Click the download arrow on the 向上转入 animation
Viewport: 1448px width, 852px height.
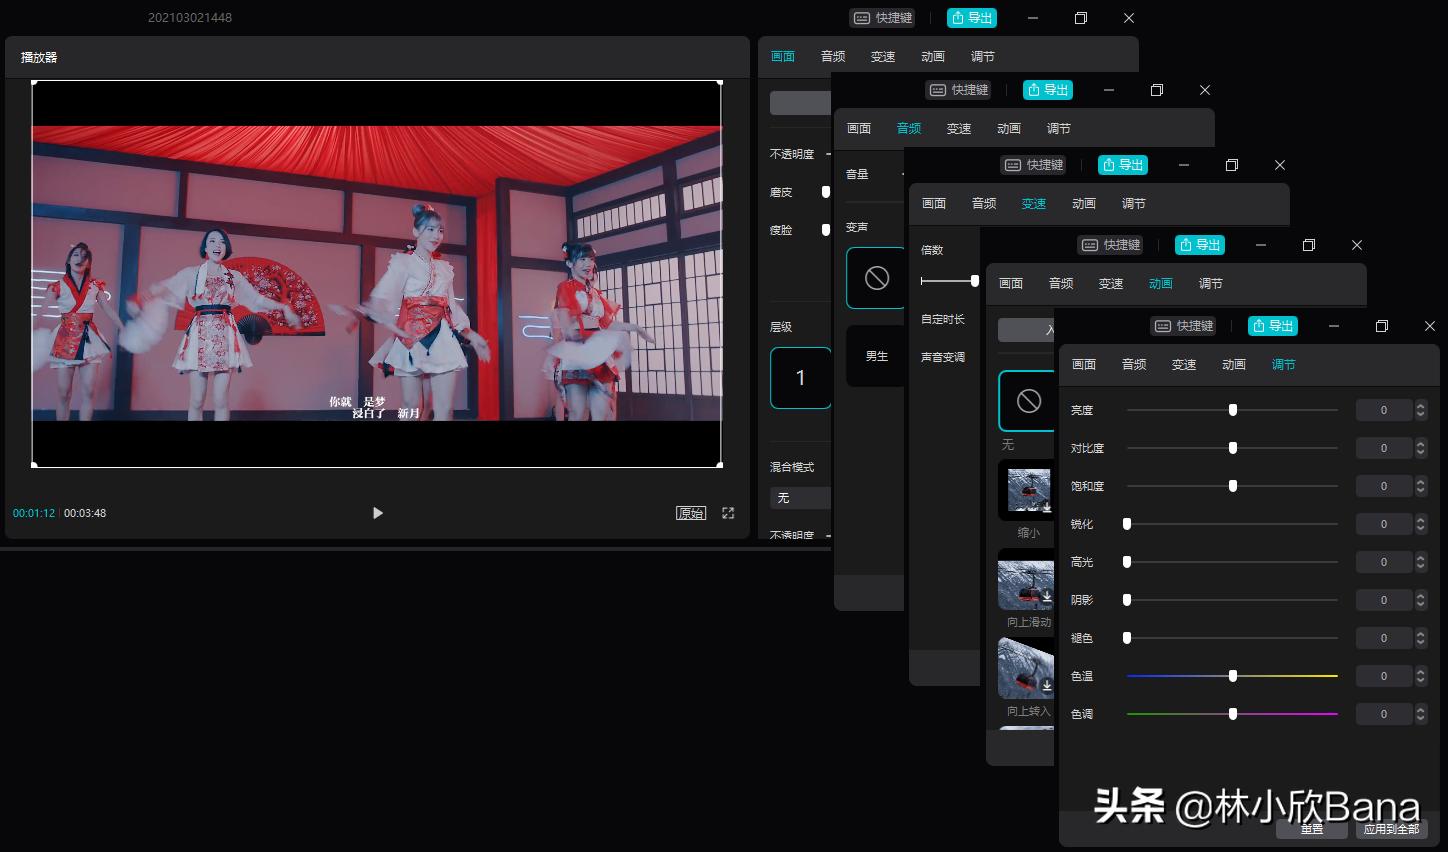(x=1046, y=687)
